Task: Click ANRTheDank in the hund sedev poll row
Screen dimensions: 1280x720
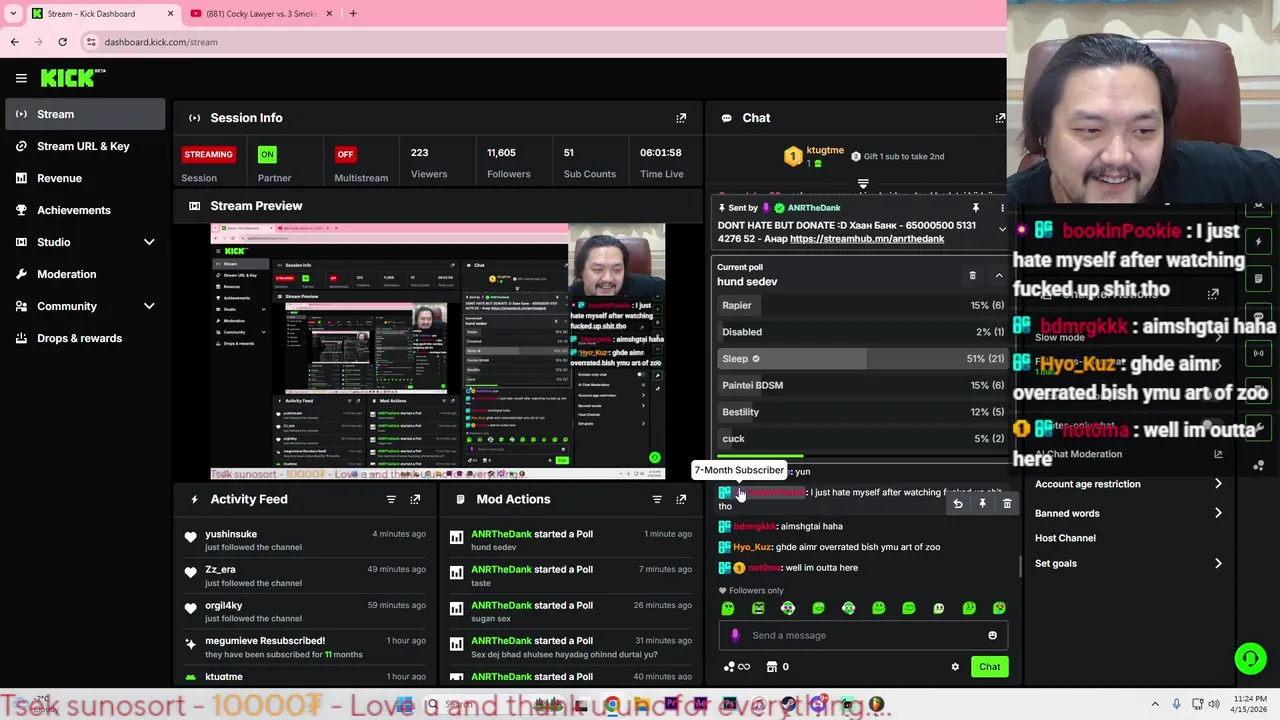Action: click(501, 534)
